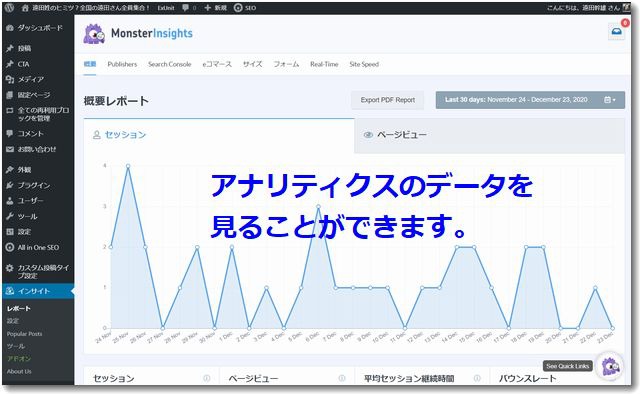Click the ダッシュボード sidebar icon

pos(10,28)
